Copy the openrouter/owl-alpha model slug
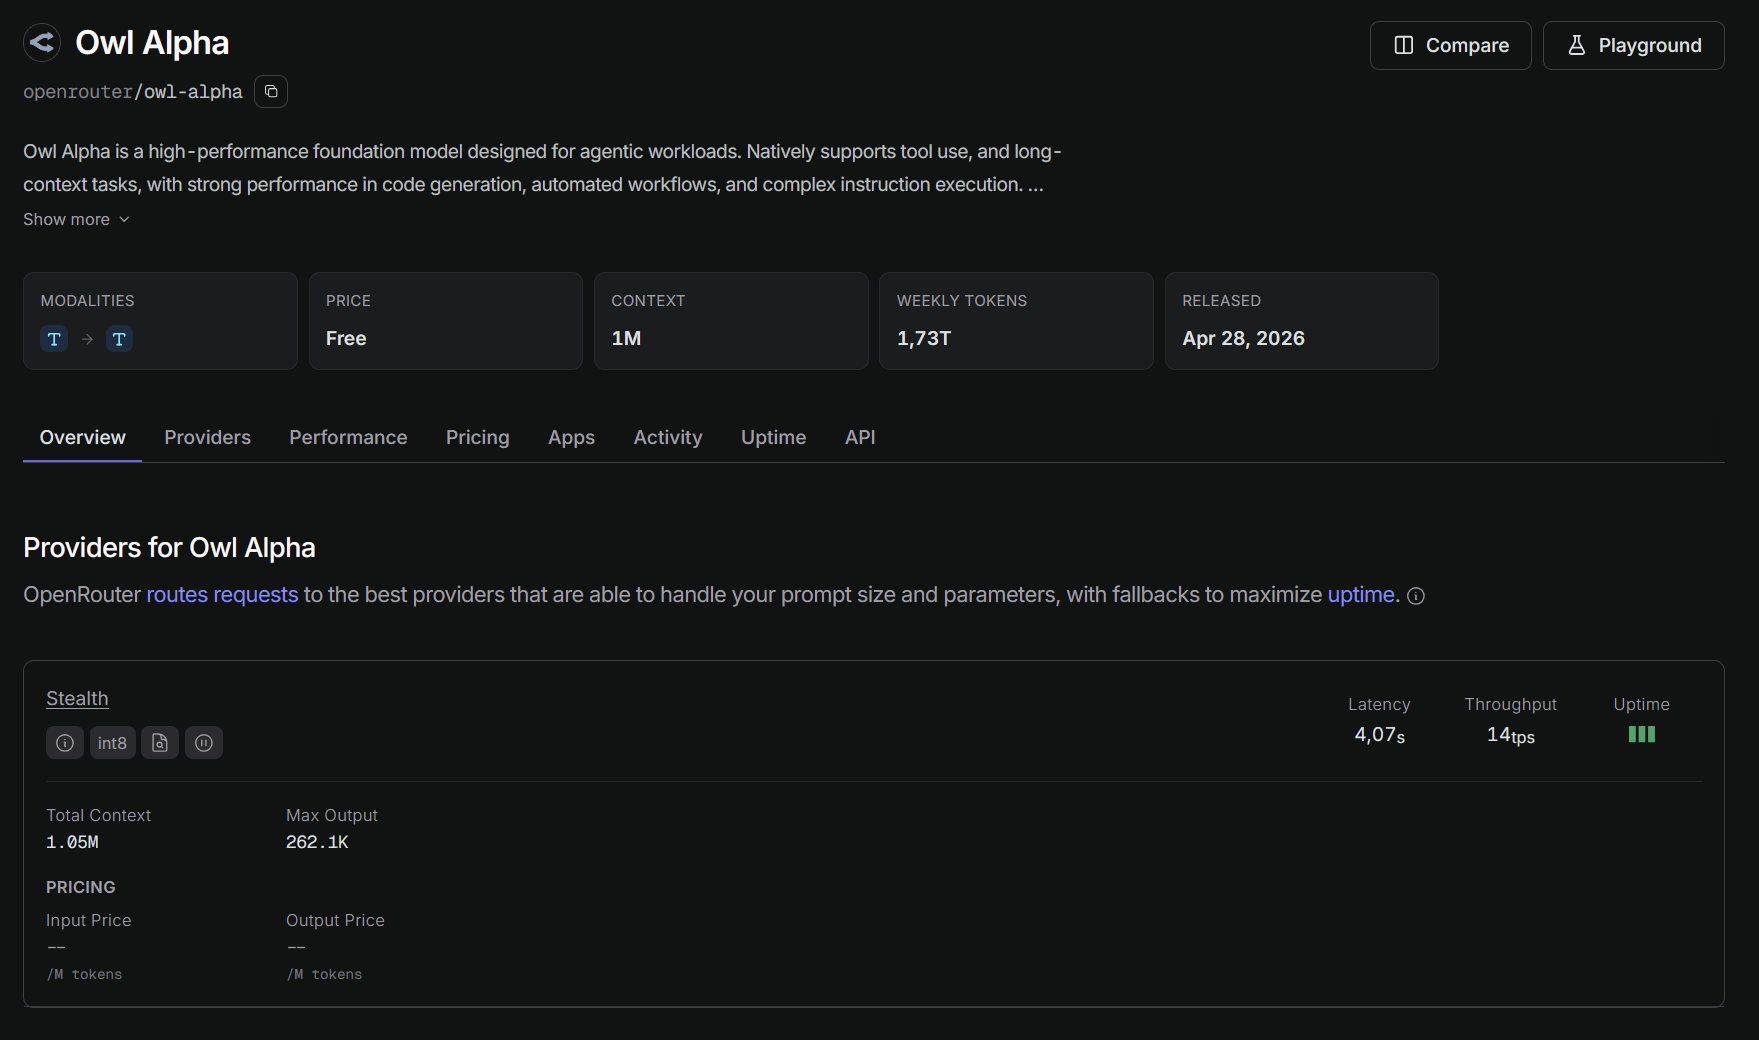Image resolution: width=1759 pixels, height=1040 pixels. point(271,91)
